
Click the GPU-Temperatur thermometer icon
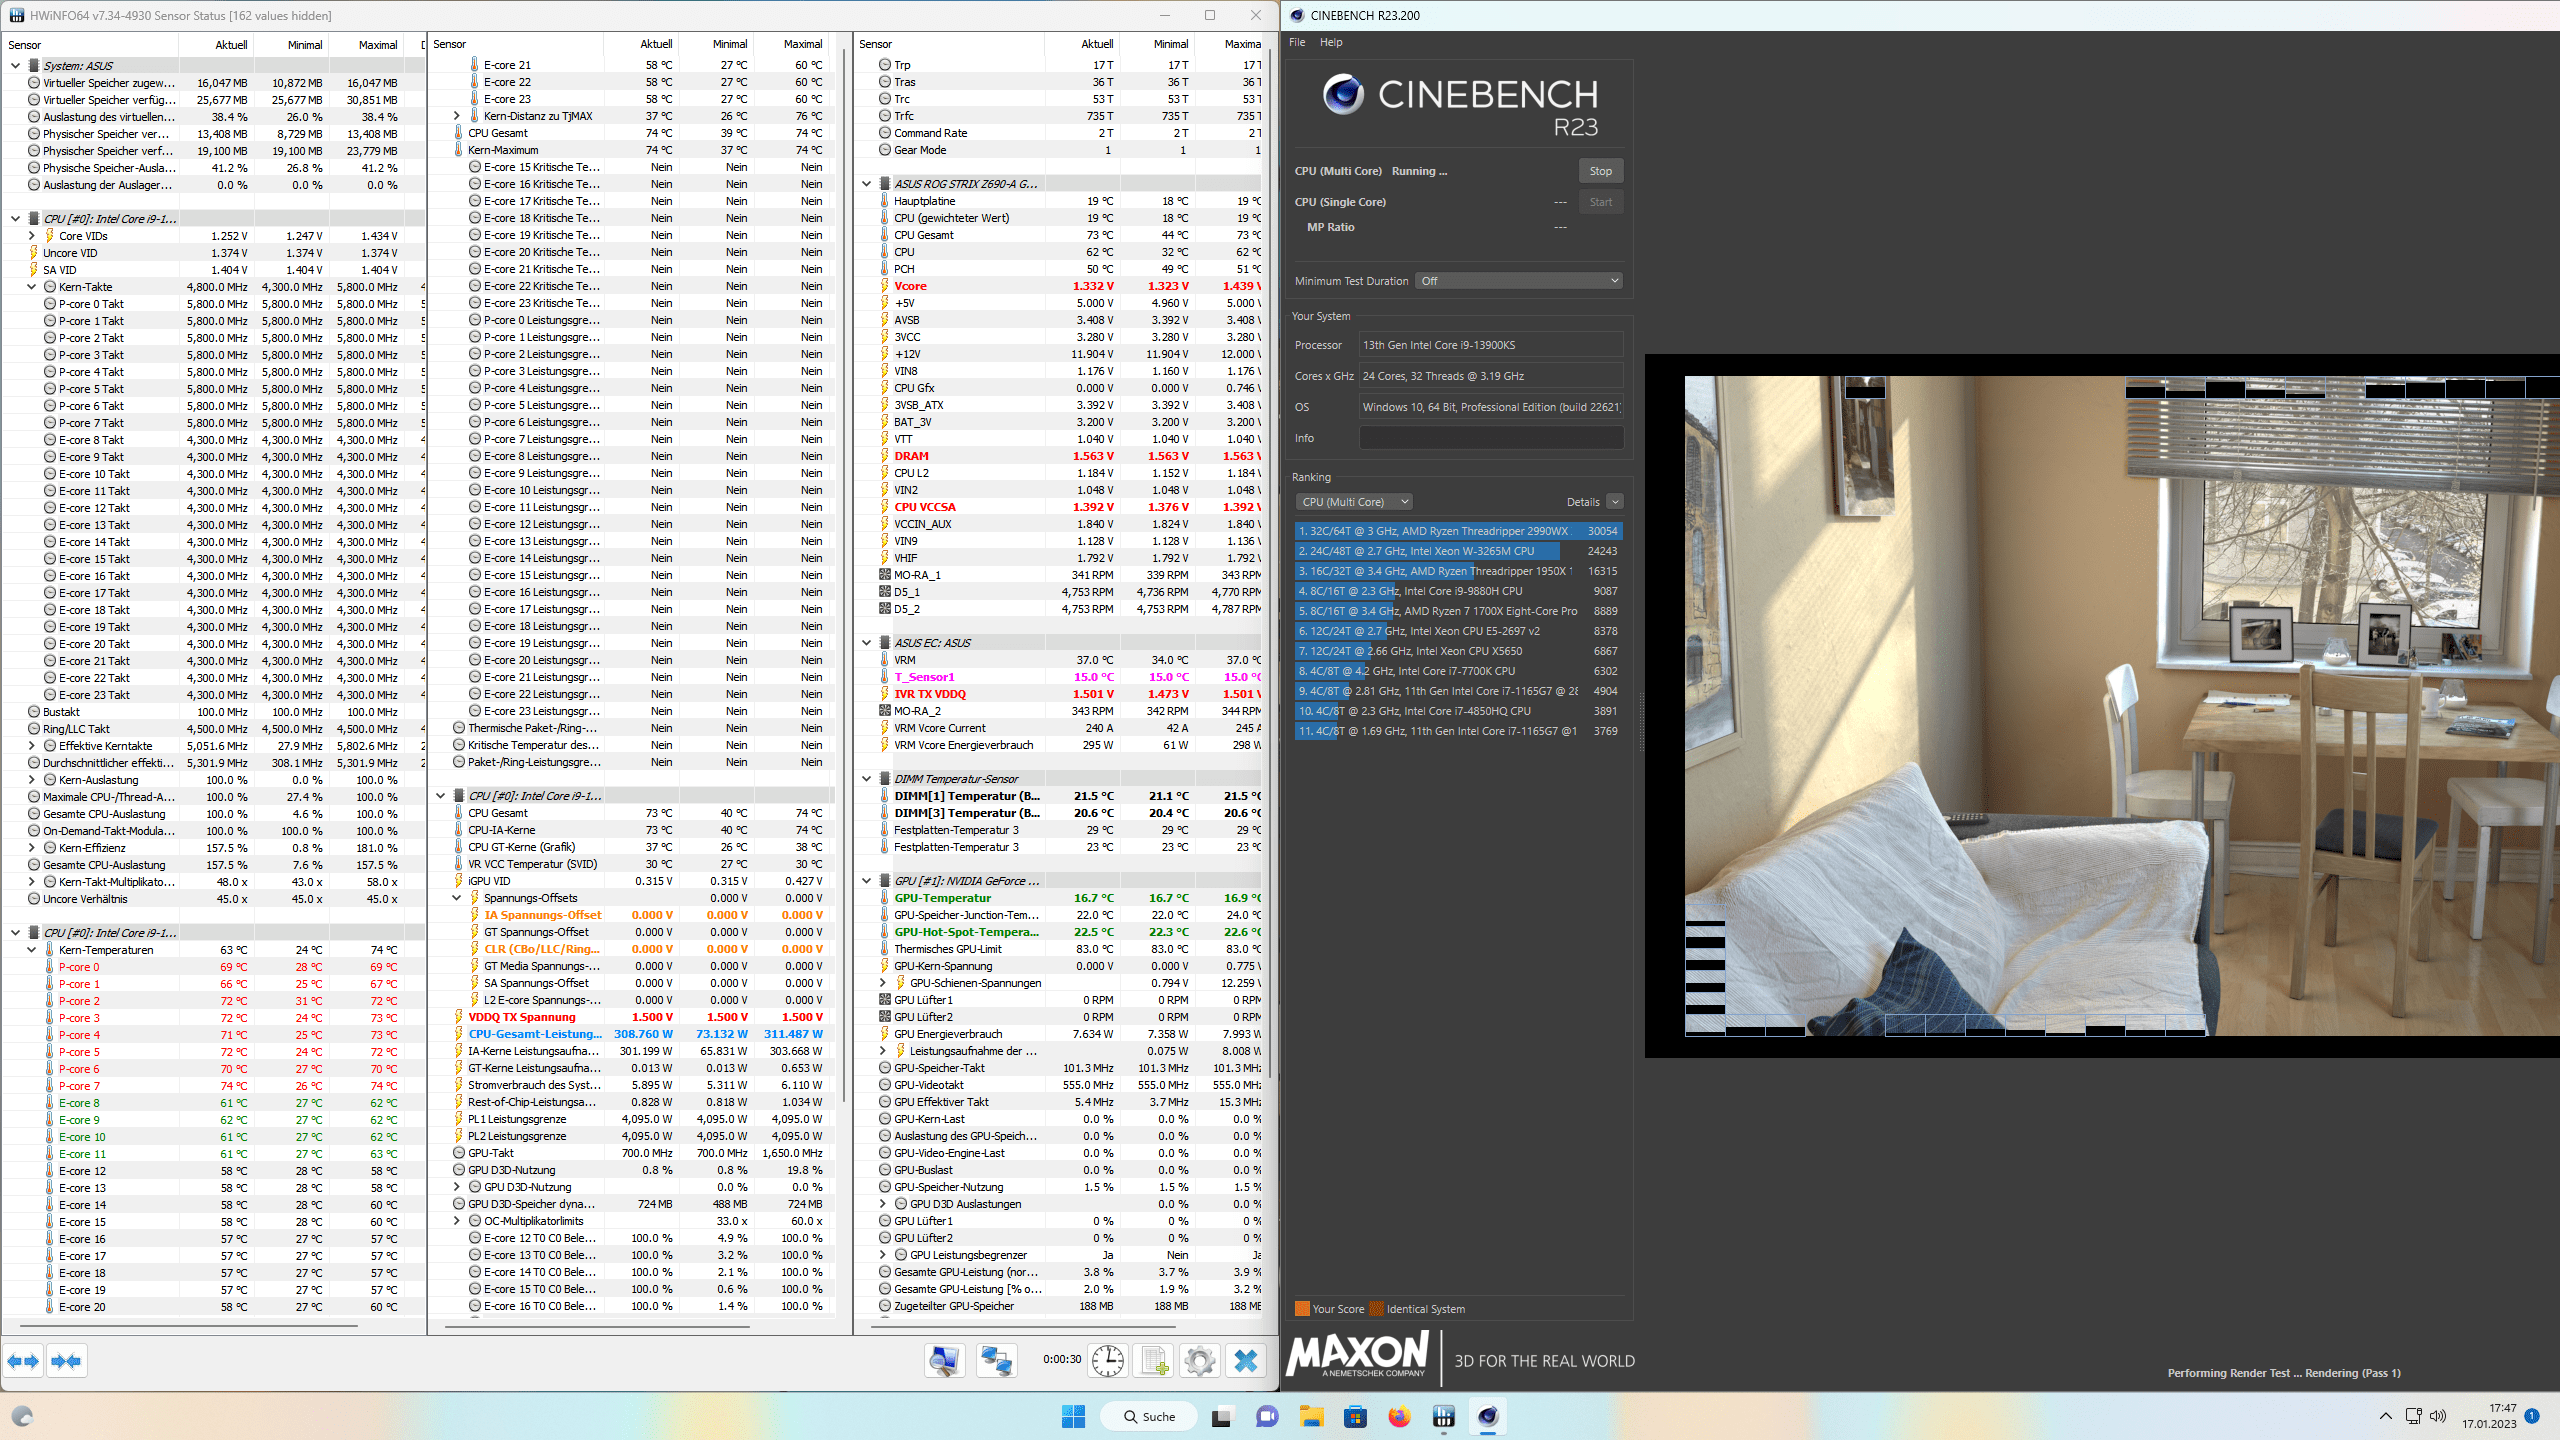click(884, 898)
